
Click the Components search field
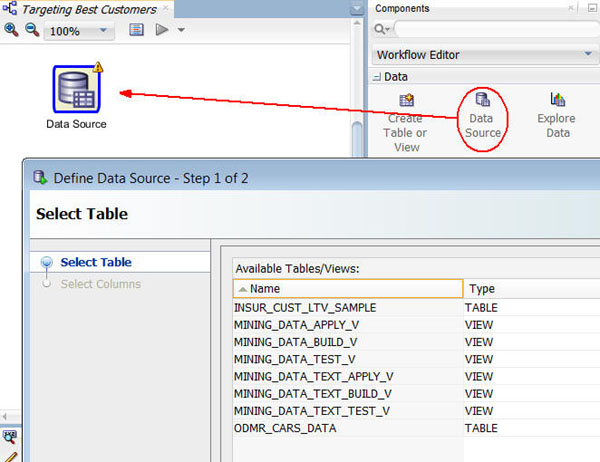tap(497, 29)
